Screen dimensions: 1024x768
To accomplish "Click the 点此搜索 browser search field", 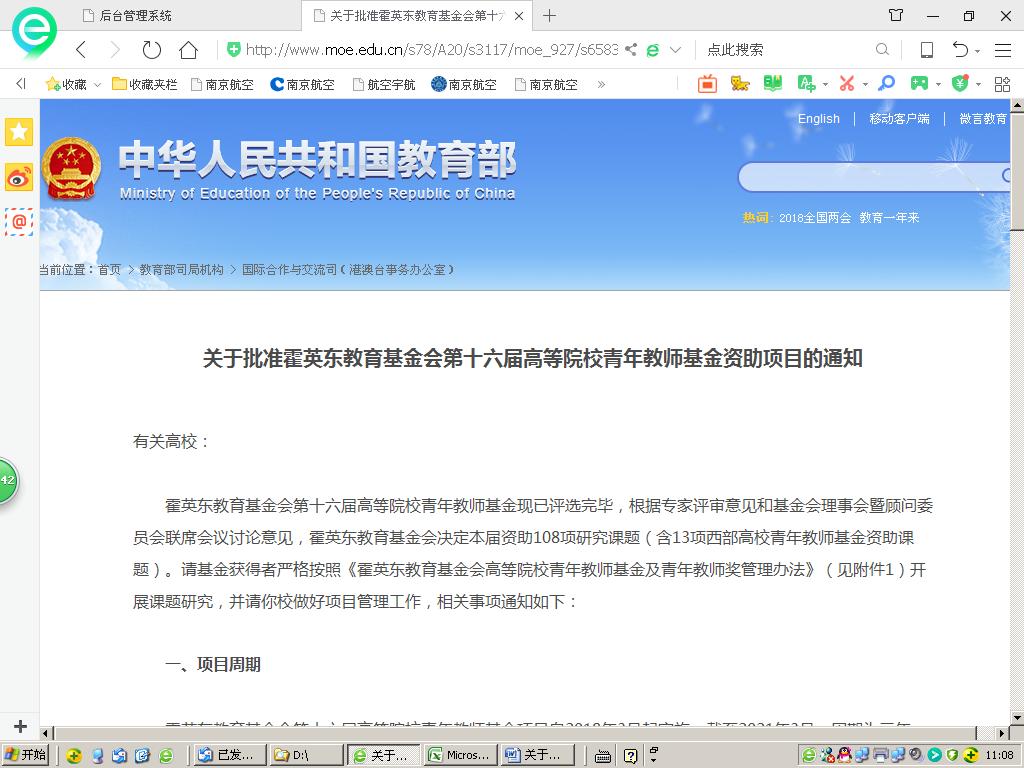I will click(x=785, y=50).
